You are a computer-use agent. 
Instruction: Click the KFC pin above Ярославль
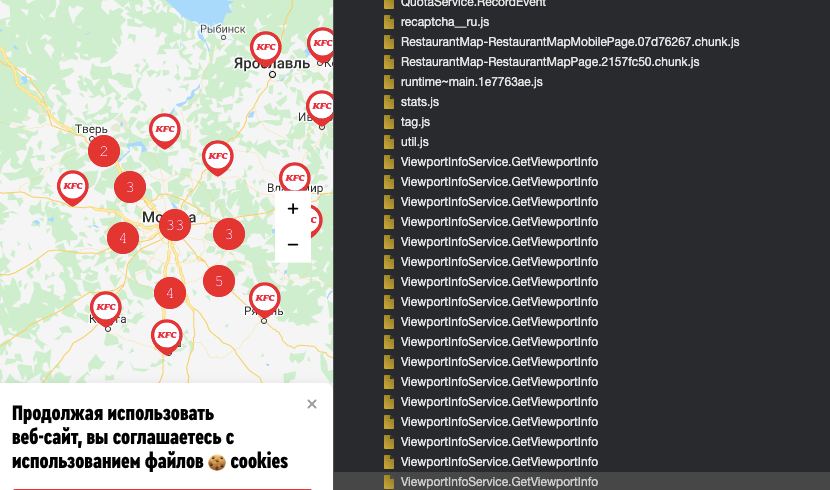[x=266, y=48]
